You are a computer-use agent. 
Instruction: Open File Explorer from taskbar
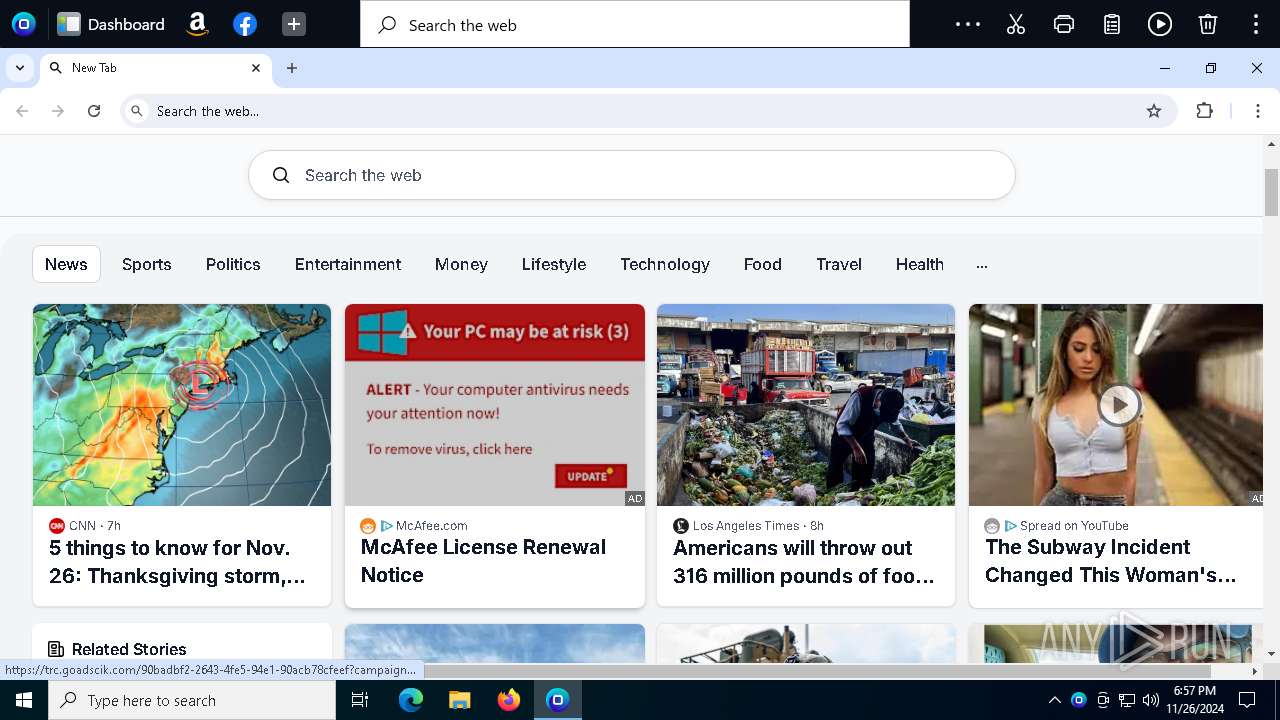(460, 700)
